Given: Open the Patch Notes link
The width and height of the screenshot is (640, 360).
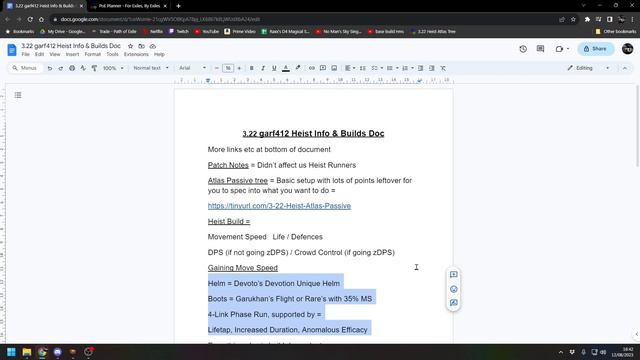Looking at the screenshot, I should tap(228, 165).
